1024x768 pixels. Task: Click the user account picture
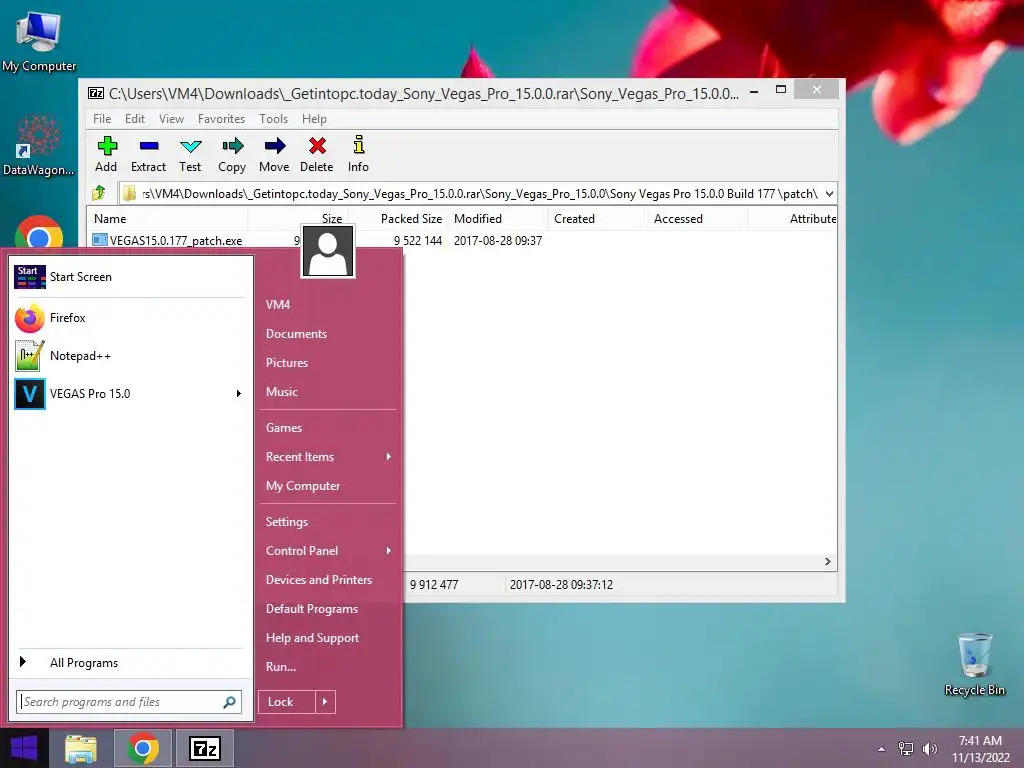(328, 251)
